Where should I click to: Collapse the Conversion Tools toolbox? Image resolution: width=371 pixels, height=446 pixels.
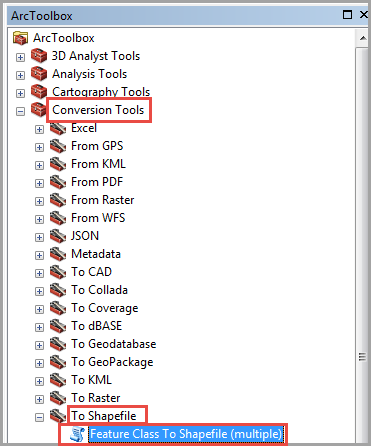click(20, 111)
